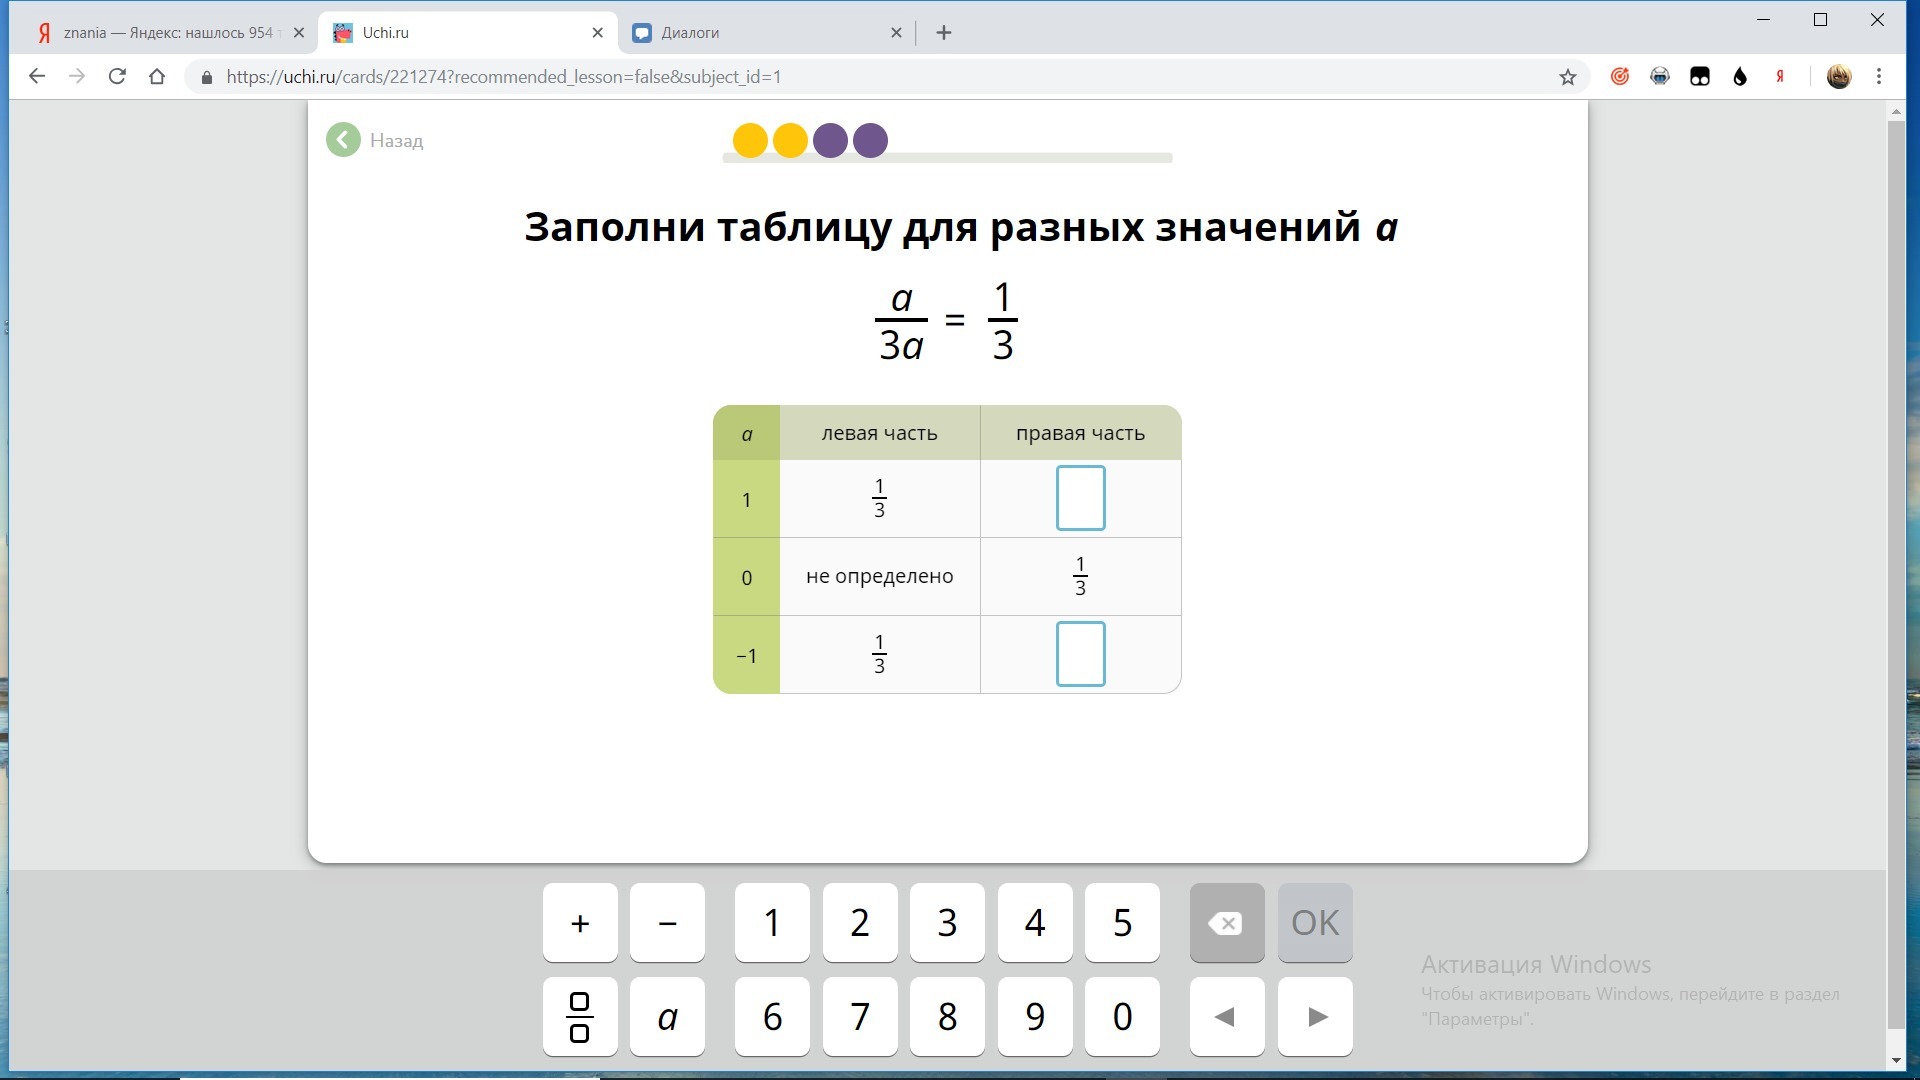Click the scrollbar down arrow
The height and width of the screenshot is (1080, 1920).
point(1896,1060)
